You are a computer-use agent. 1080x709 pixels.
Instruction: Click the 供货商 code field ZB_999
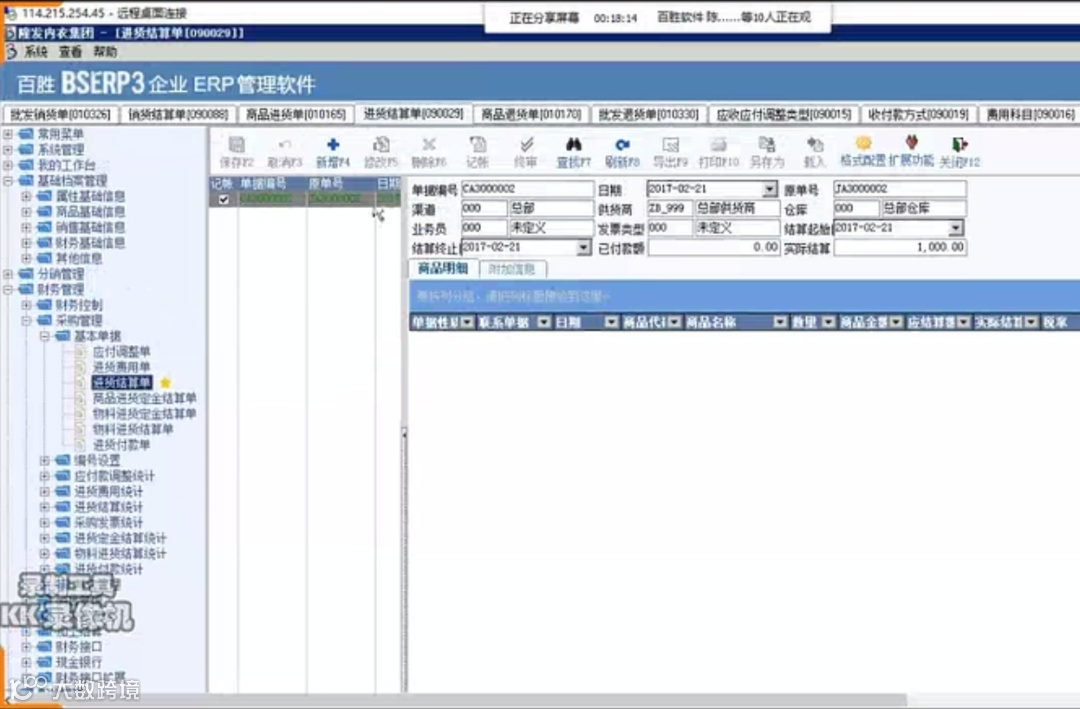click(669, 208)
